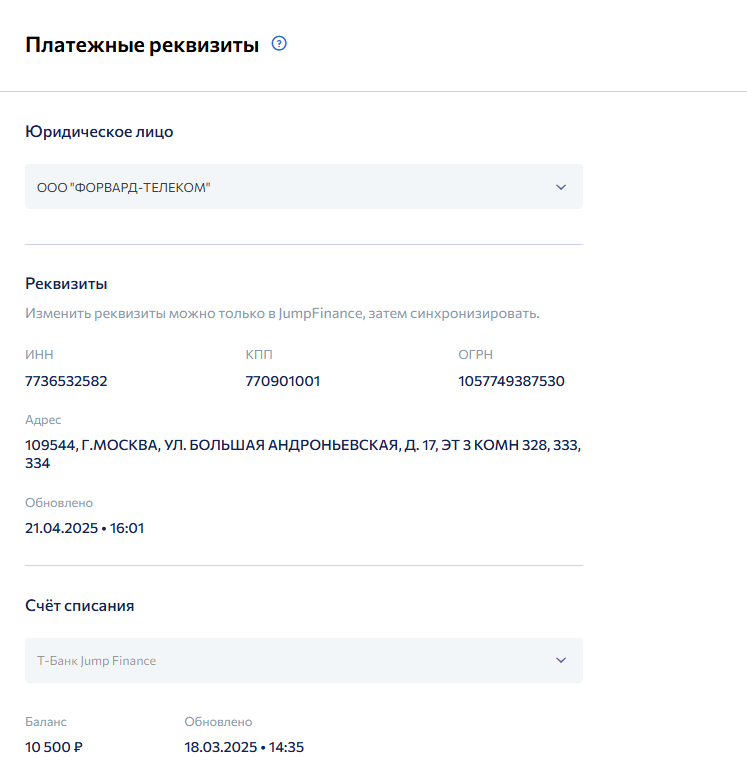Click the ИНН field label
The height and width of the screenshot is (780, 747).
click(38, 355)
